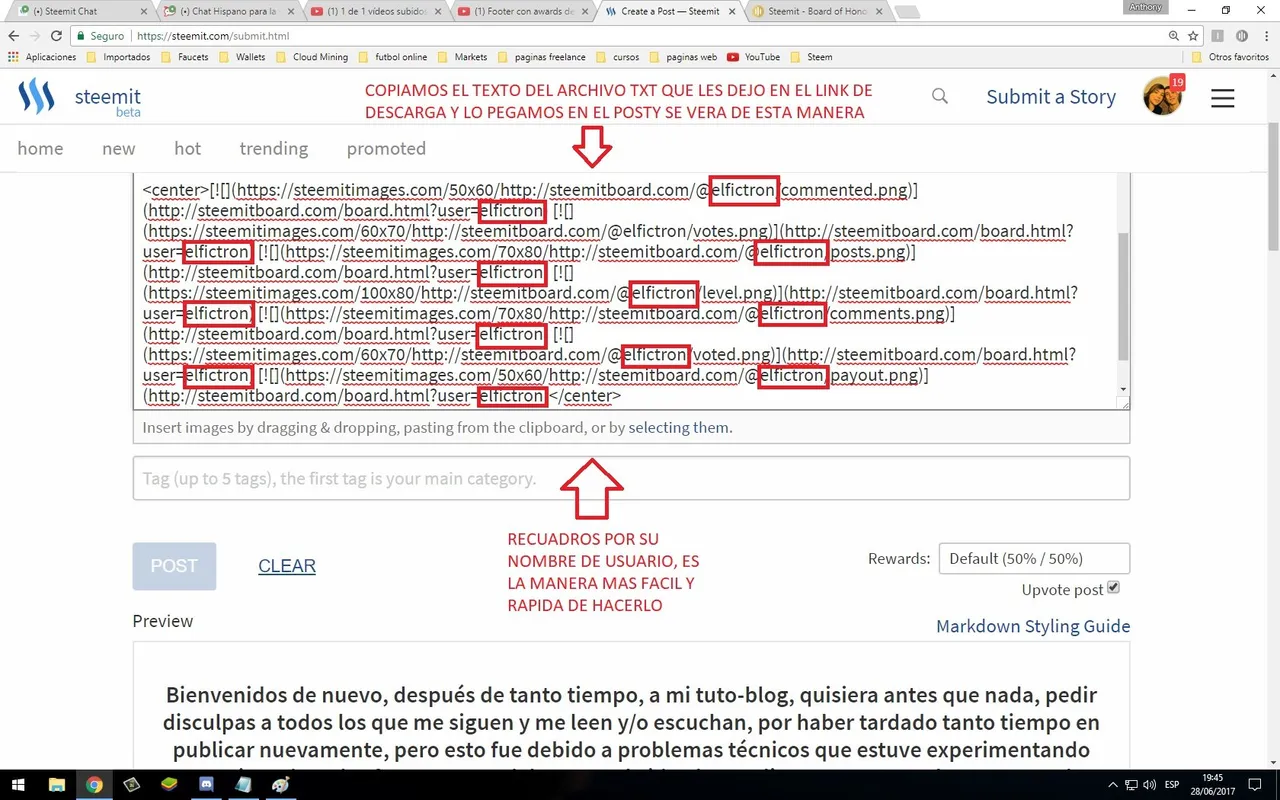Open the Action Center notification icon
Screen dimensions: 1280x800
pyautogui.click(x=1253, y=785)
